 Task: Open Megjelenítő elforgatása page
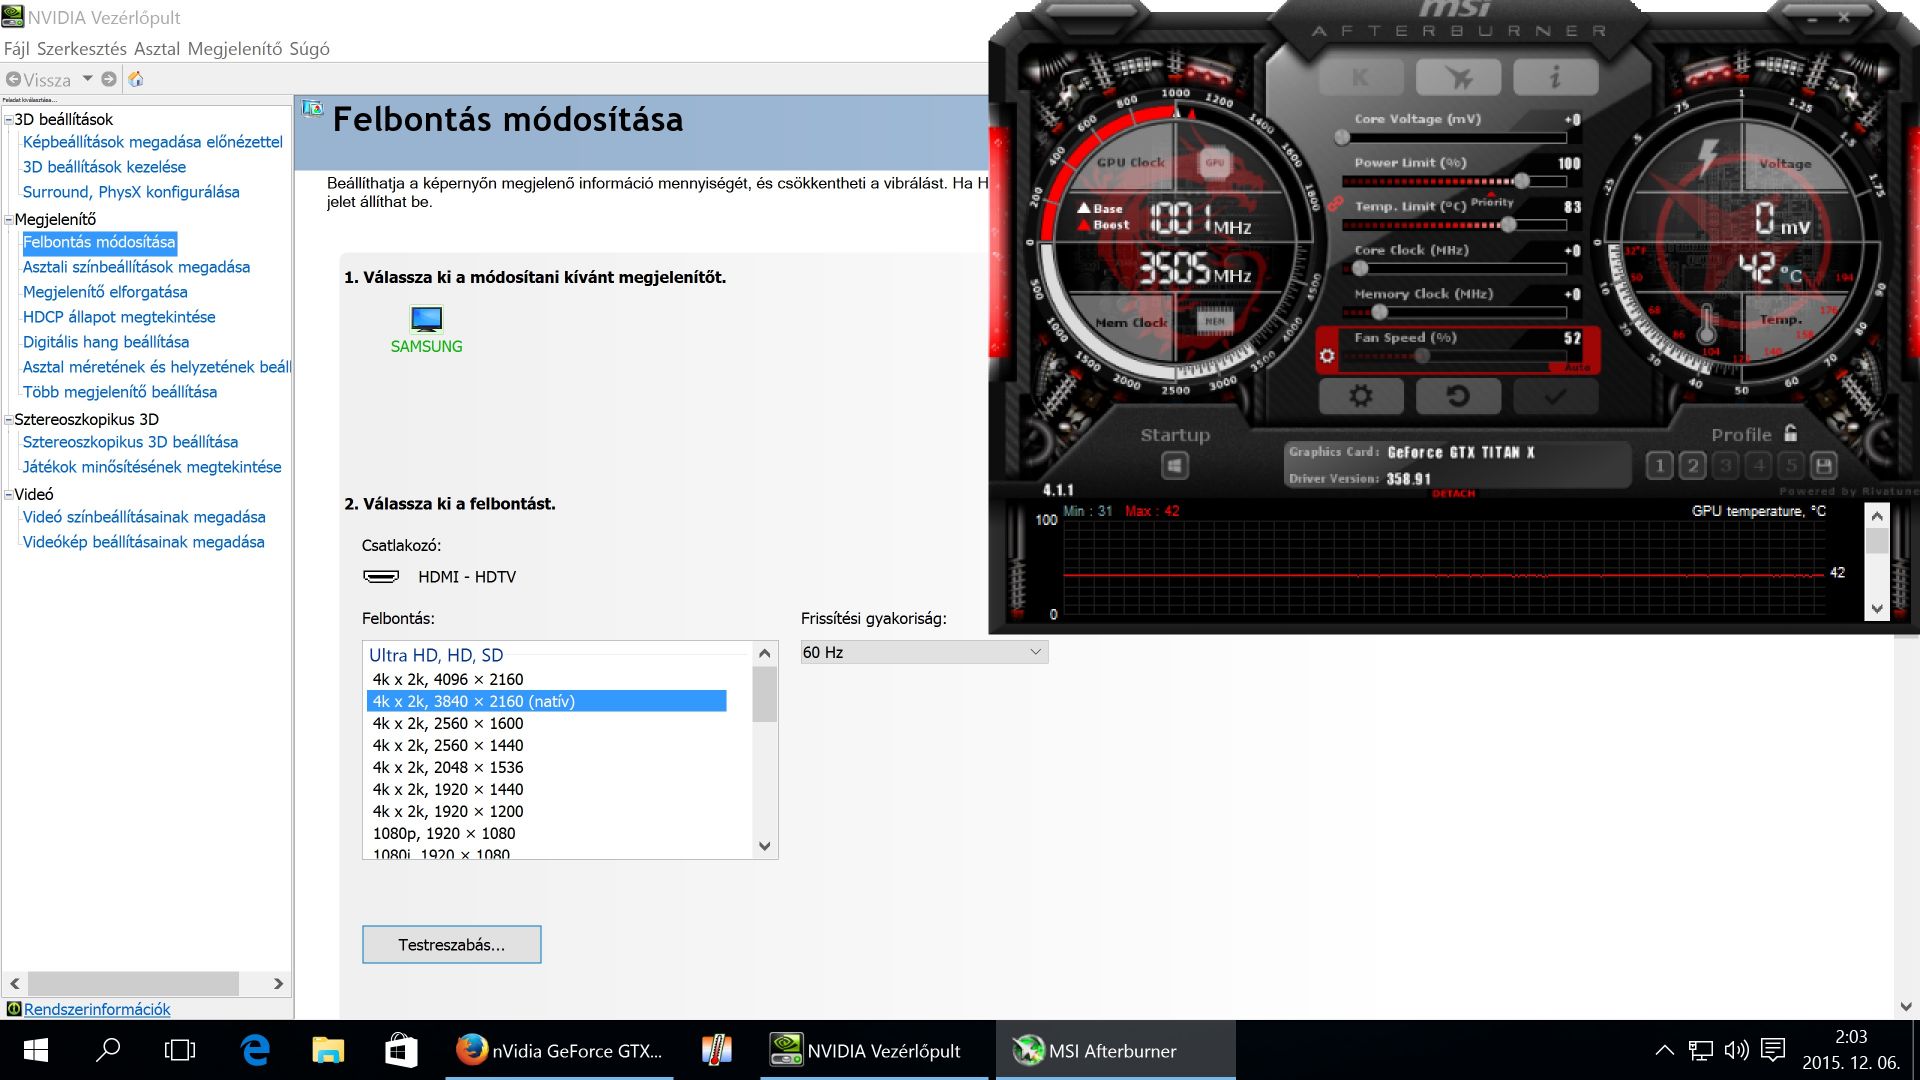click(x=105, y=292)
